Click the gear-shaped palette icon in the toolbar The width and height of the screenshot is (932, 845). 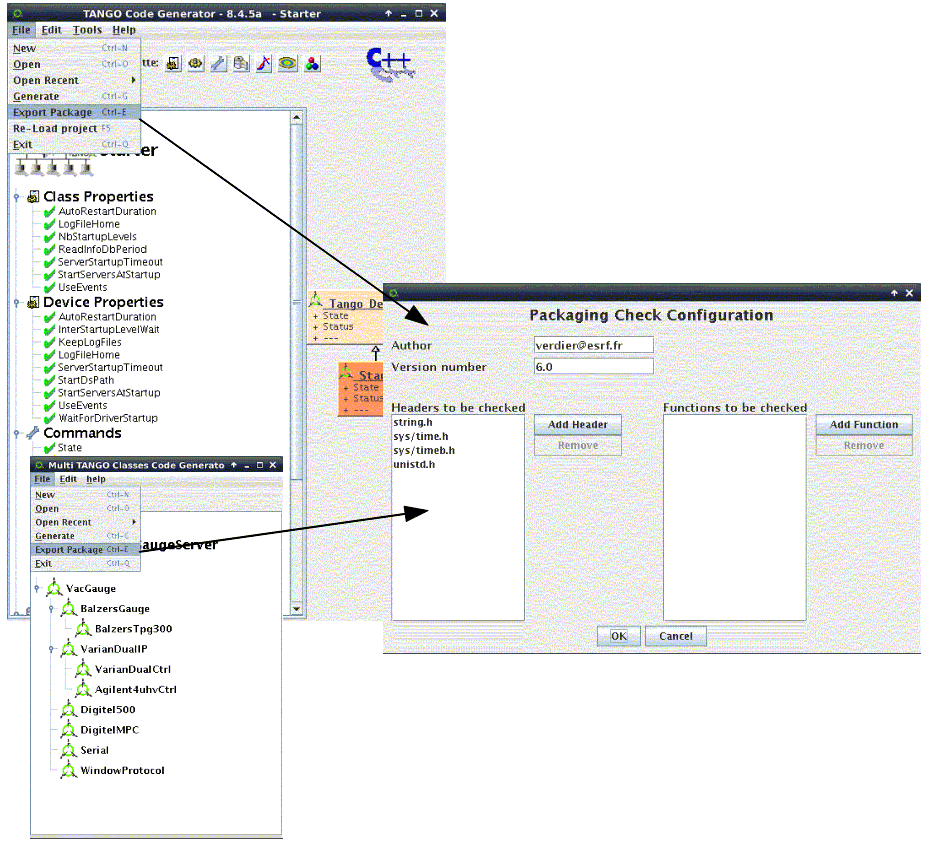tap(196, 64)
